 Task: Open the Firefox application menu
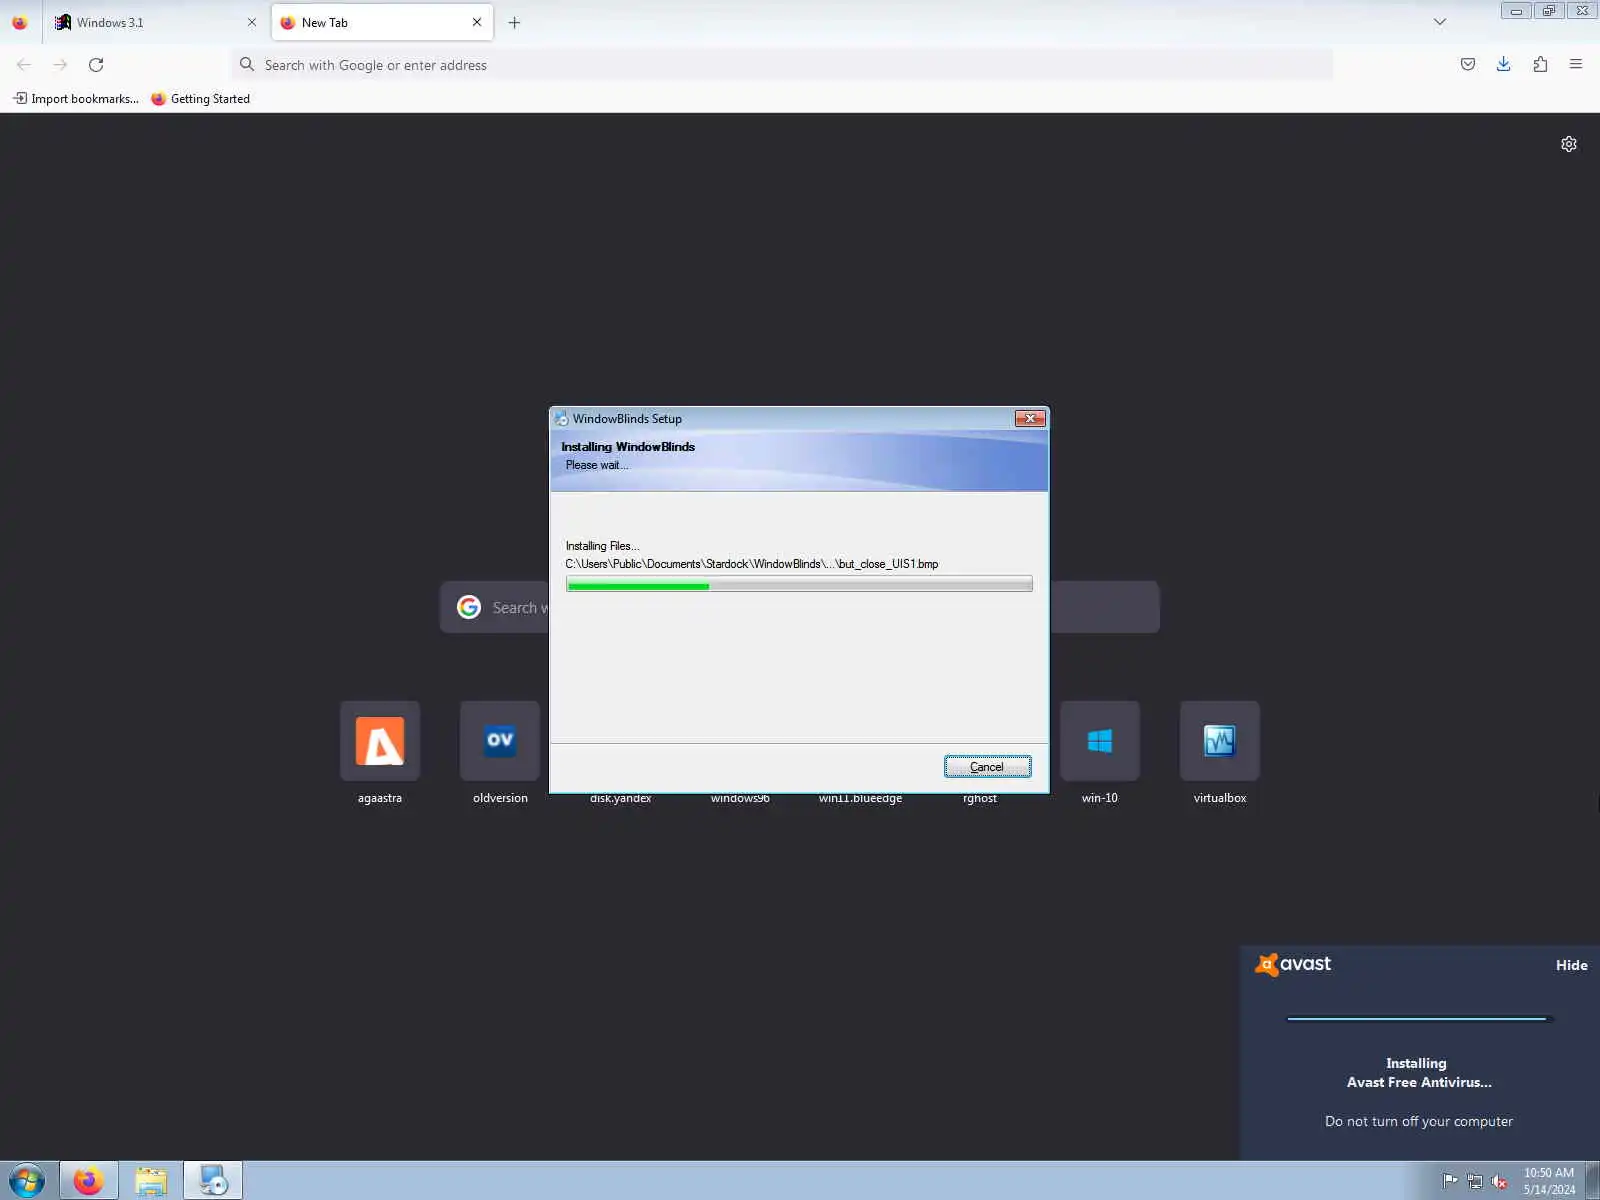click(1576, 65)
